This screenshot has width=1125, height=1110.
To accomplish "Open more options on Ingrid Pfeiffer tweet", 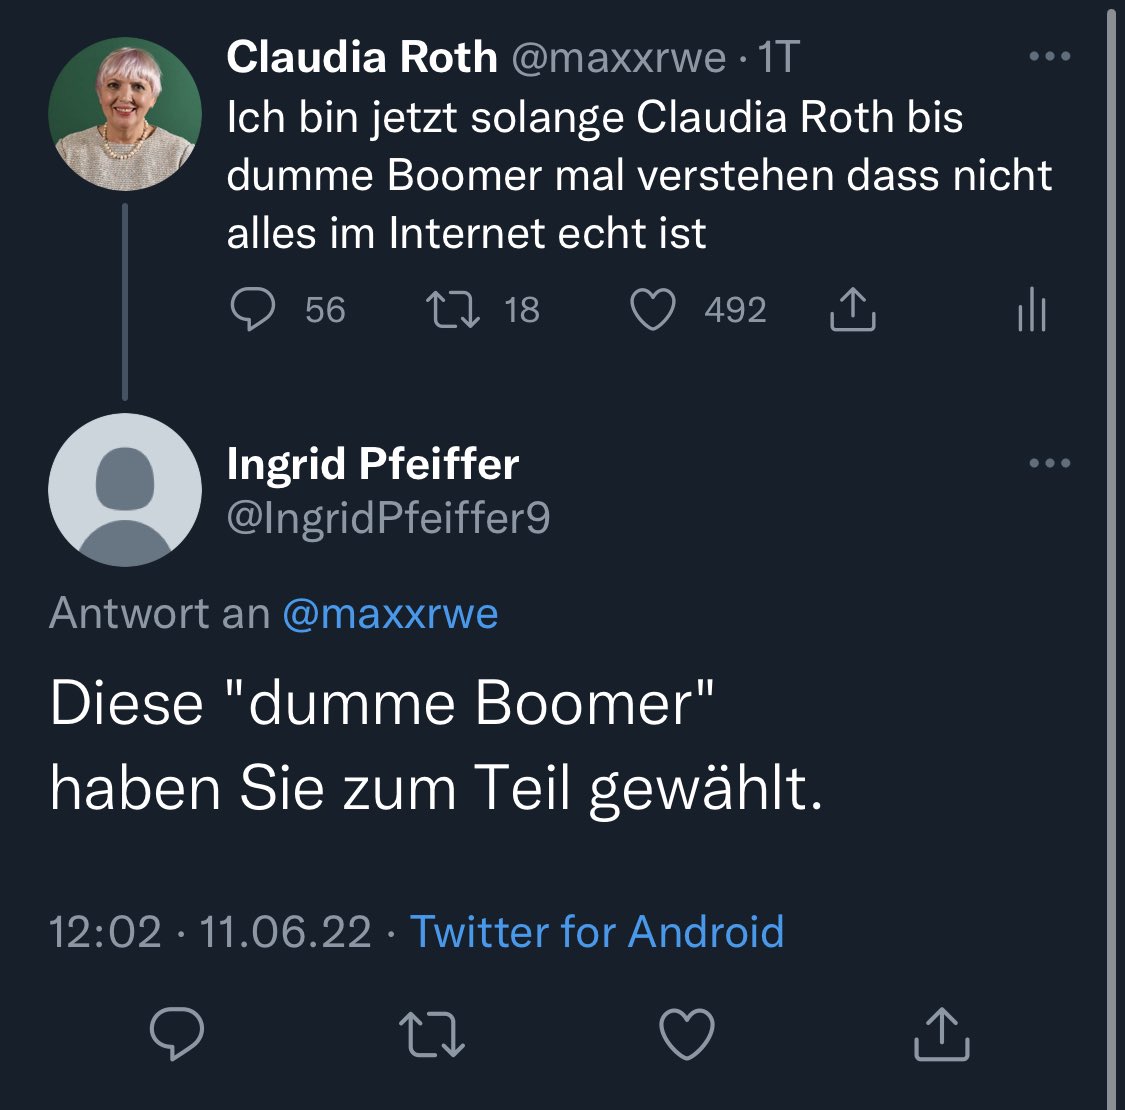I will [x=1049, y=463].
